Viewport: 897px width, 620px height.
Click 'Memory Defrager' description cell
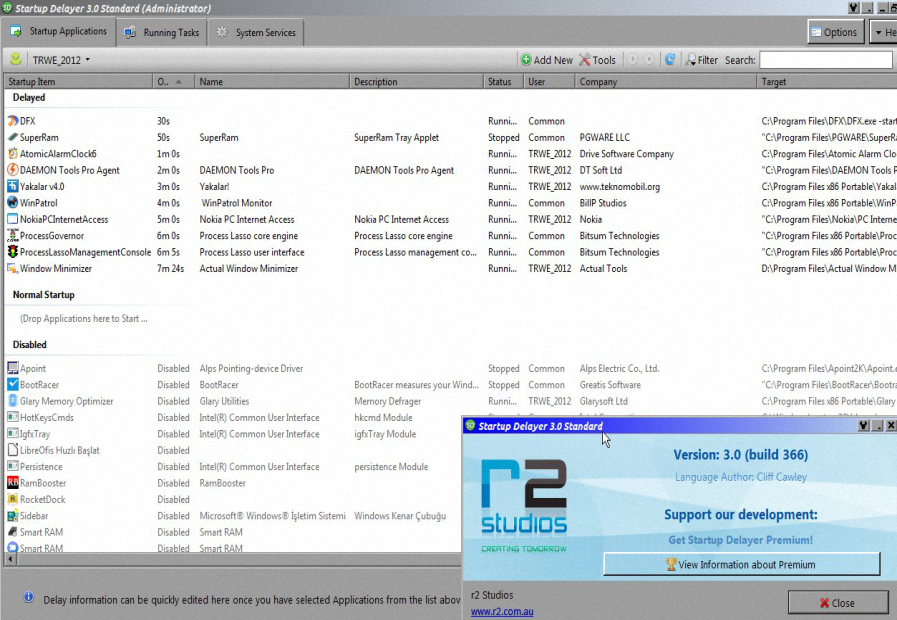[387, 401]
